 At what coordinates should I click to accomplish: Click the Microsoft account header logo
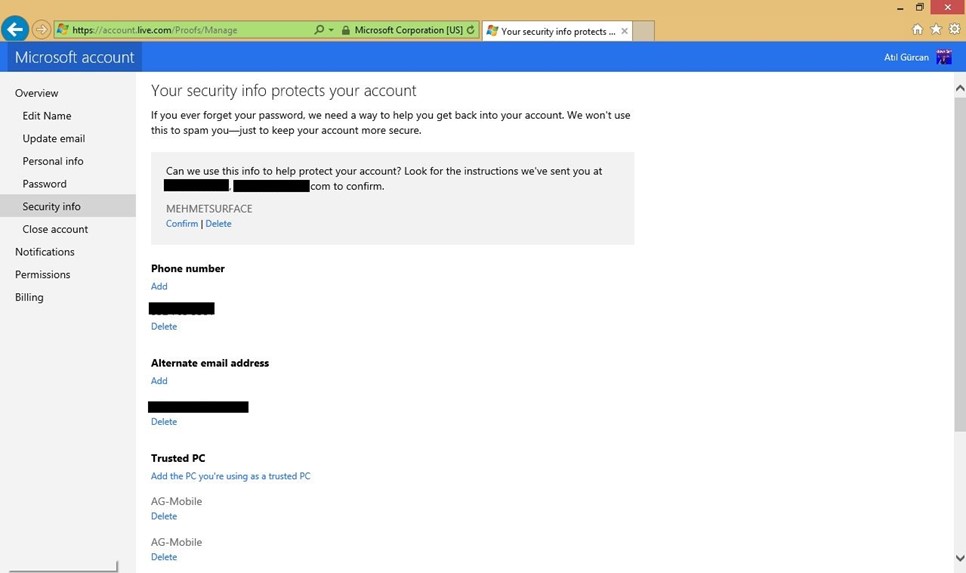tap(75, 57)
